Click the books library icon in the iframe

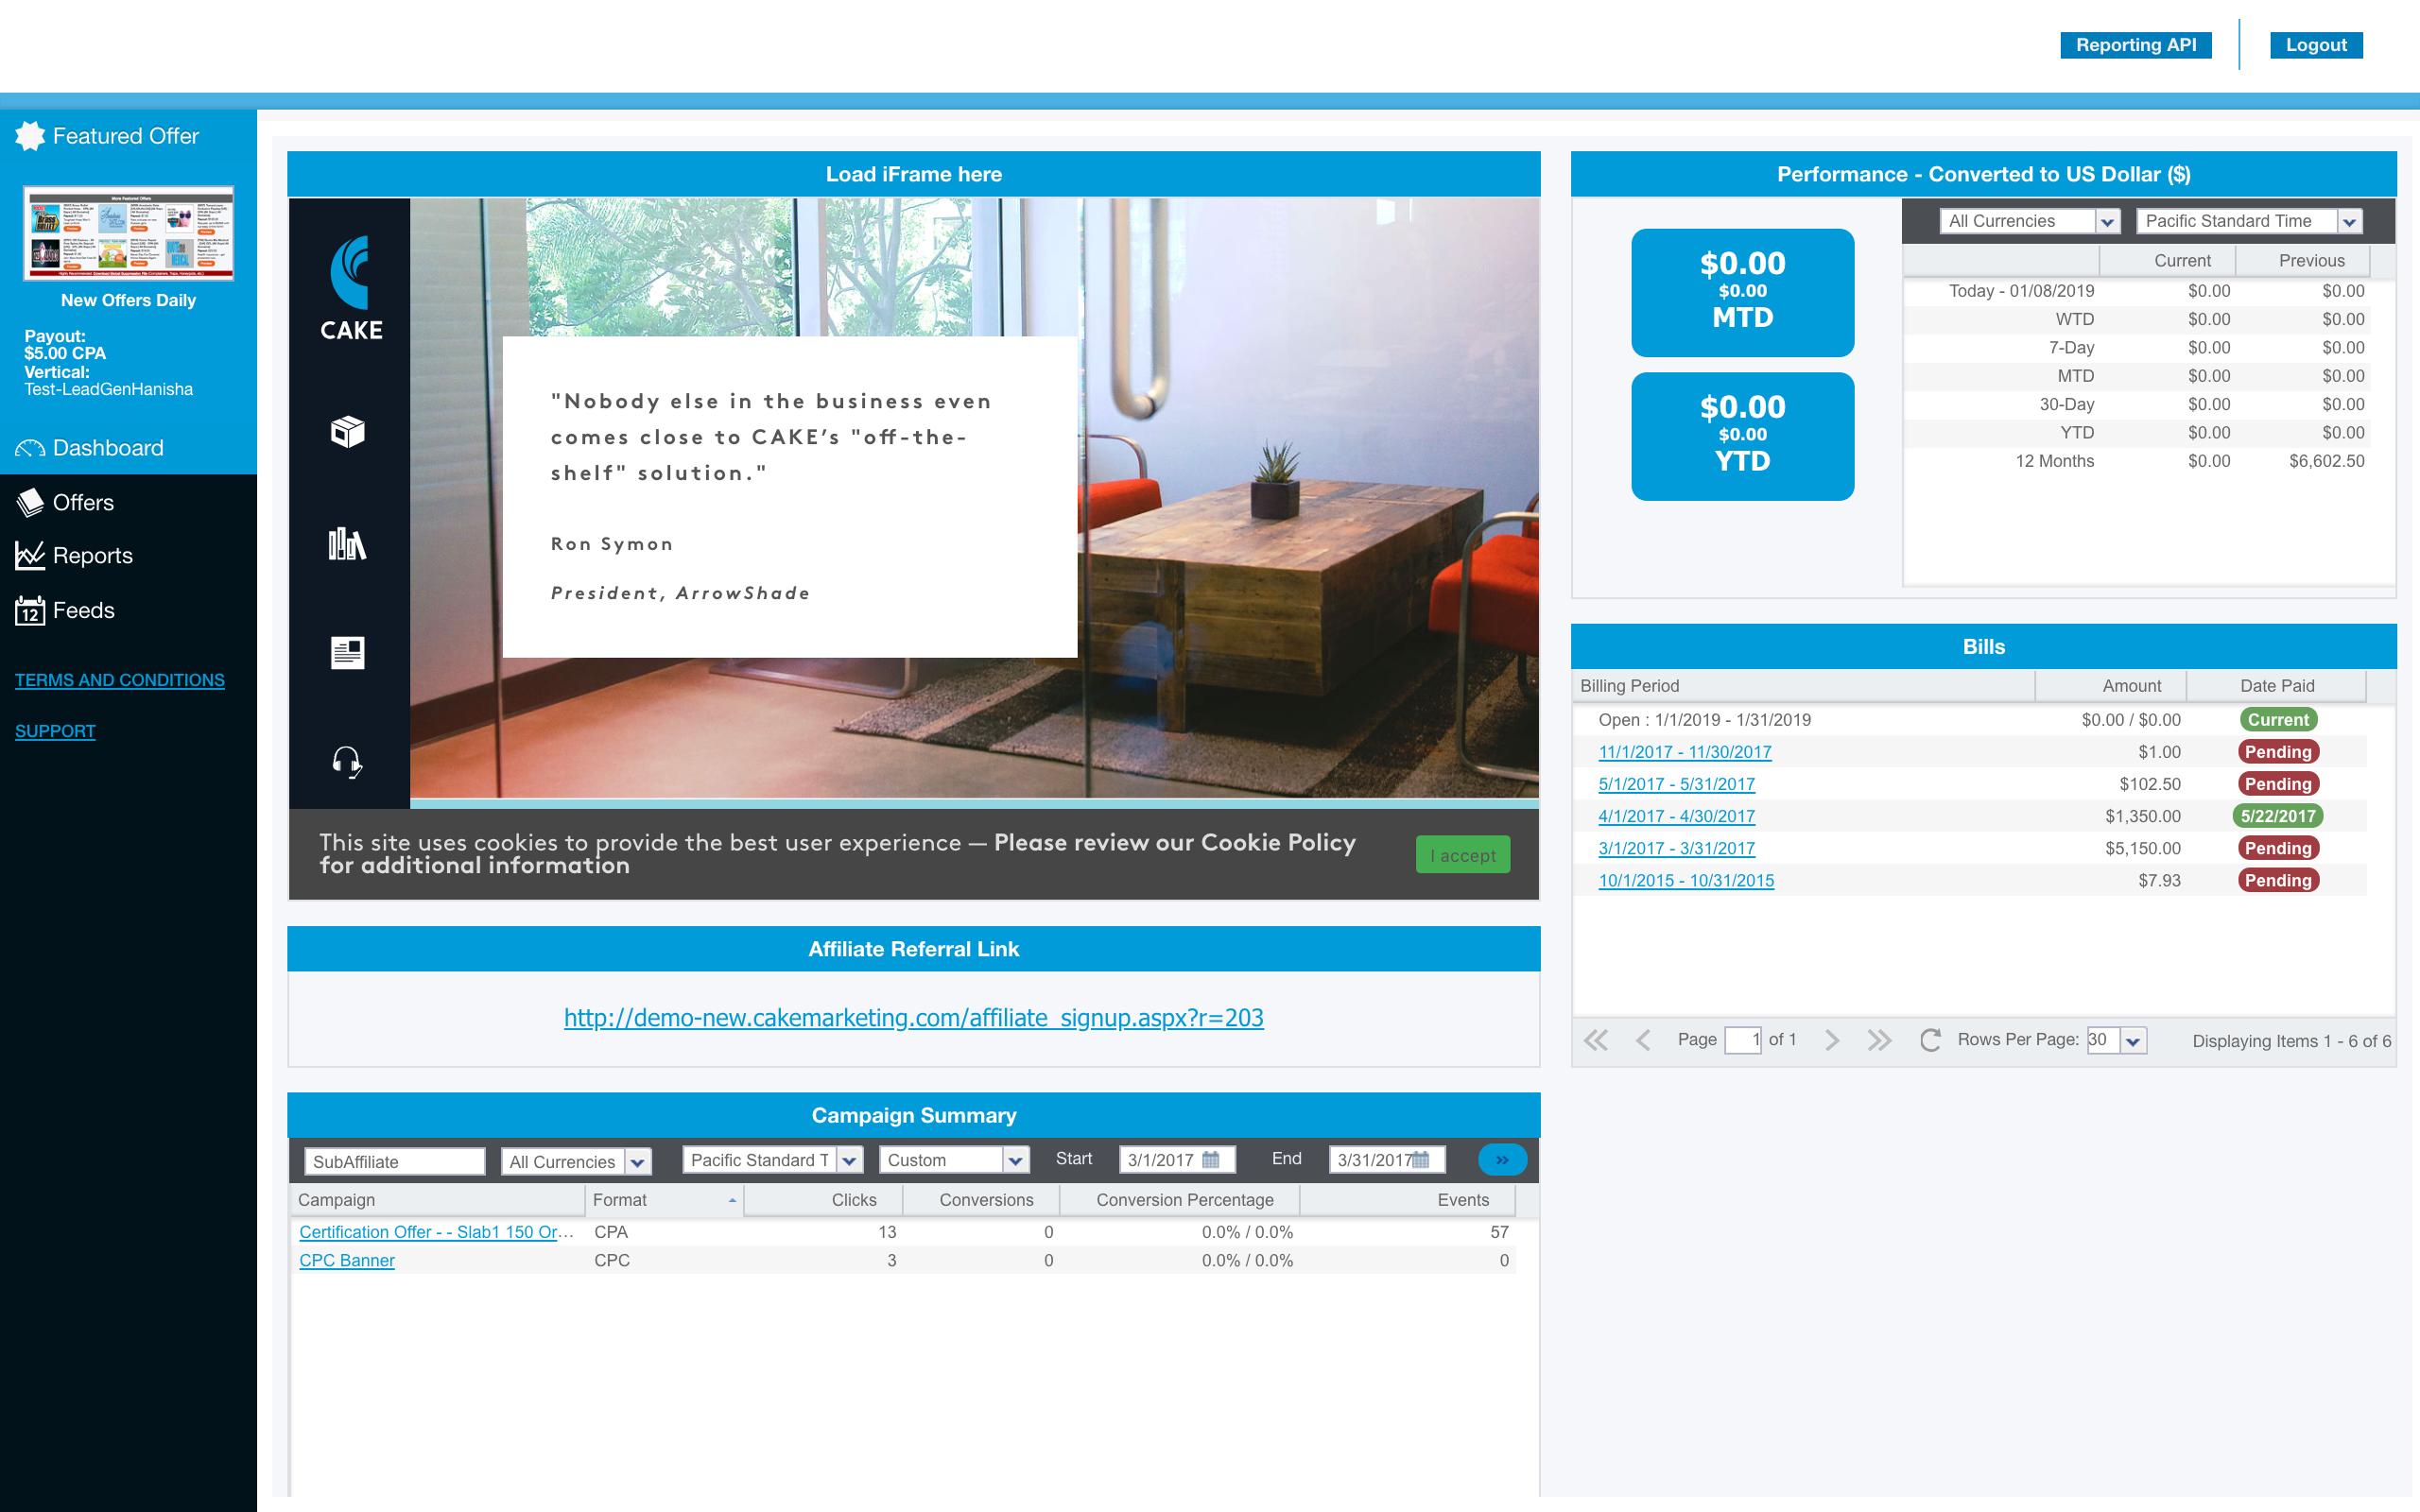tap(347, 544)
